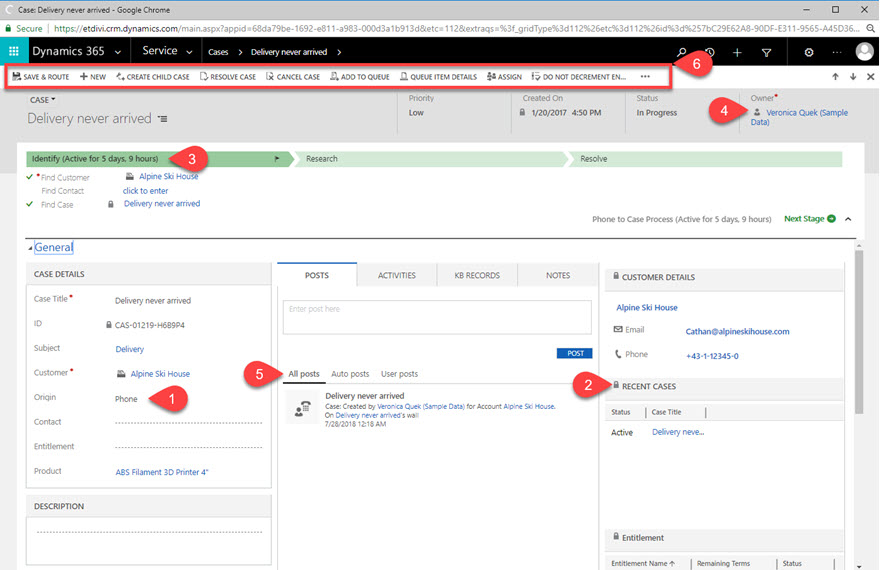Go to previous record up arrow
The width and height of the screenshot is (880, 570).
click(x=835, y=77)
